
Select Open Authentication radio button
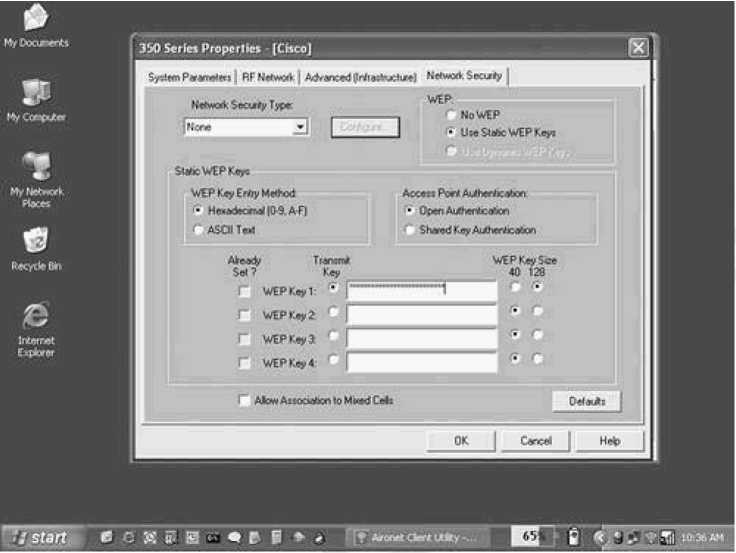pyautogui.click(x=409, y=211)
